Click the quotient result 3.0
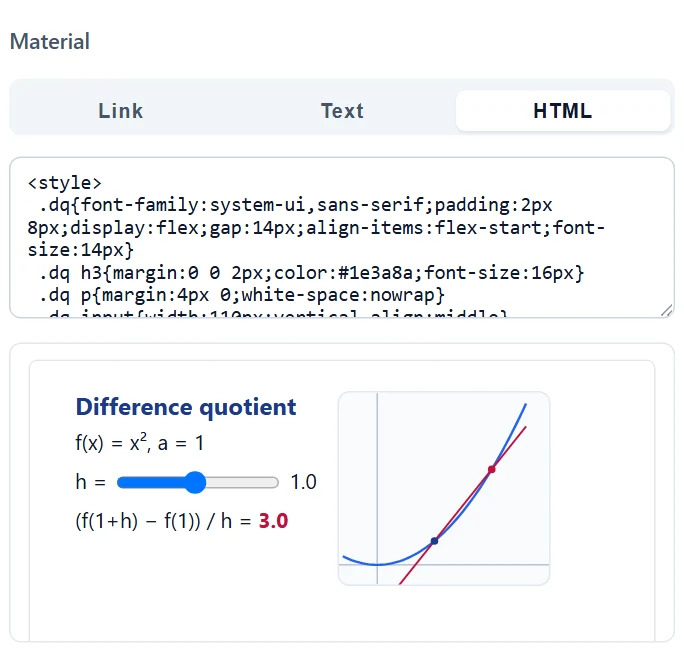Screen dimensions: 684x663 (274, 521)
